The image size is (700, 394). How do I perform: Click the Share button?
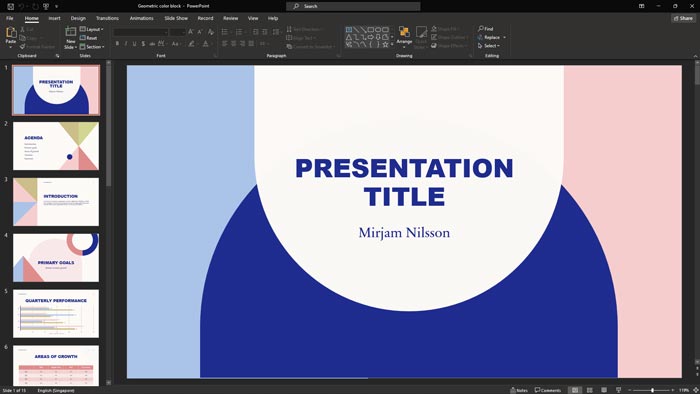(683, 18)
